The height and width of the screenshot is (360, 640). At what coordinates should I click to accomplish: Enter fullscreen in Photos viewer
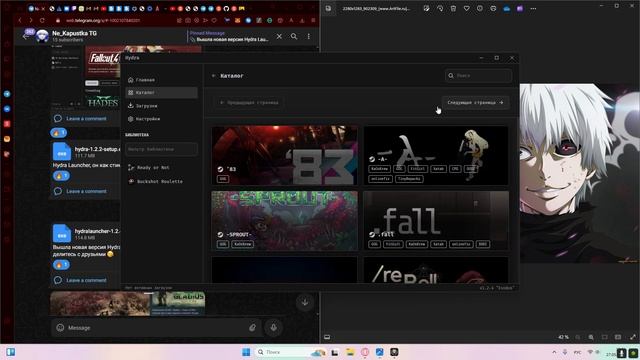click(633, 337)
